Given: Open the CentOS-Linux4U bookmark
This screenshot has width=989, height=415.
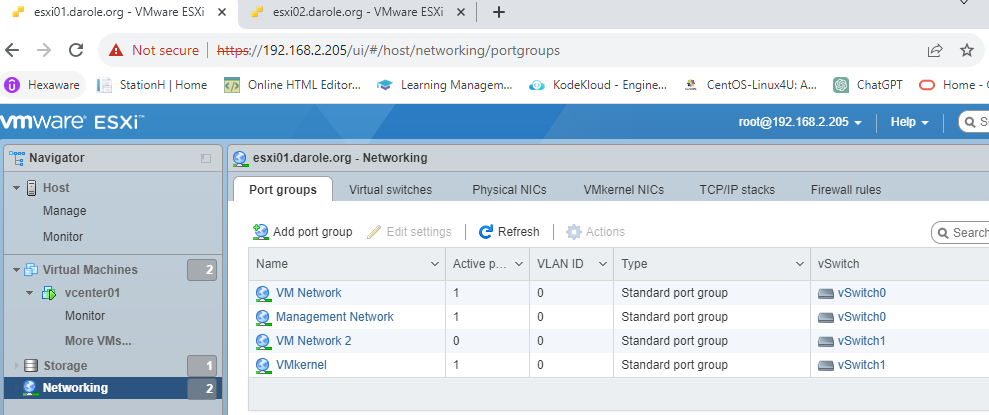Looking at the screenshot, I should tap(751, 85).
